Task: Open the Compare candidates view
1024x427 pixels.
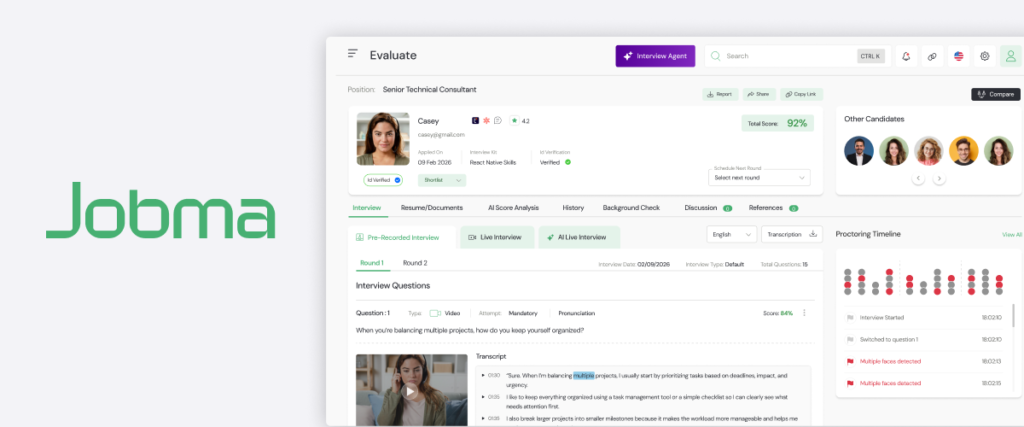Action: [995, 94]
